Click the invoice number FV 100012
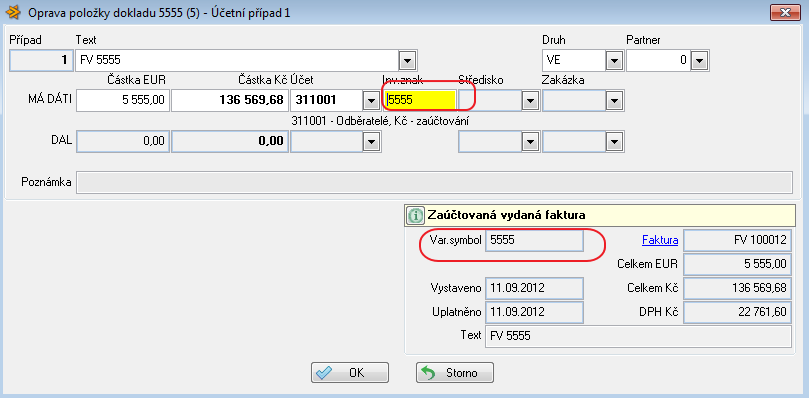This screenshot has width=809, height=398. tap(737, 241)
